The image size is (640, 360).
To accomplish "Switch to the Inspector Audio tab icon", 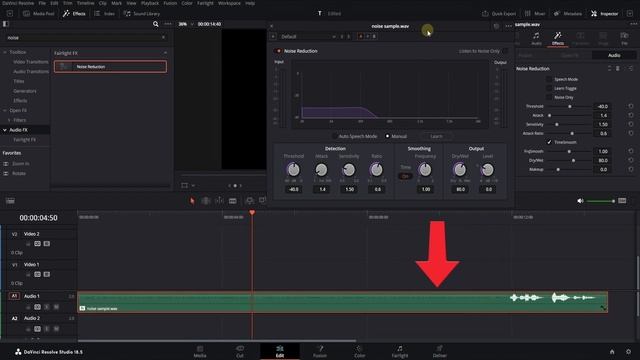I will click(x=536, y=38).
